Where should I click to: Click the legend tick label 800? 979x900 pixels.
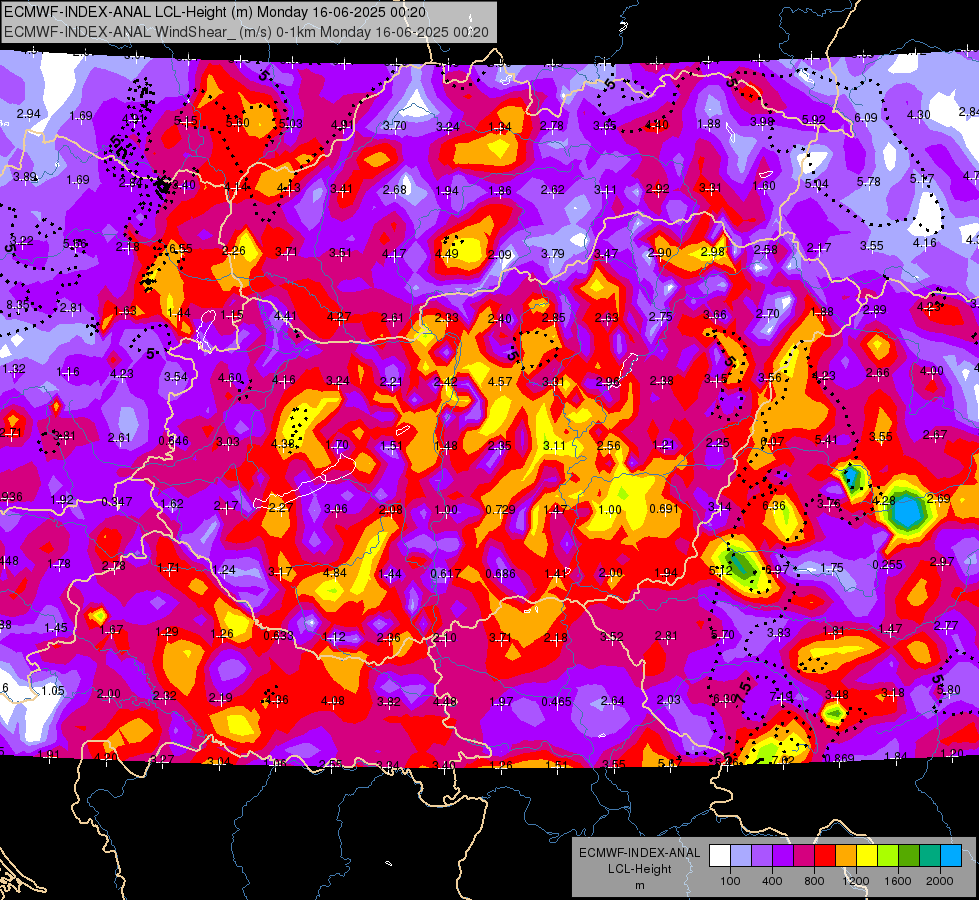click(814, 881)
